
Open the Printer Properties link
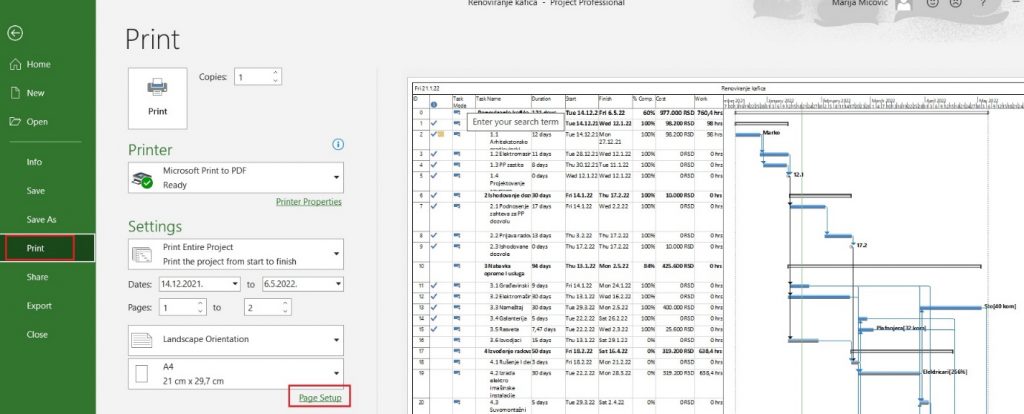[x=308, y=201]
